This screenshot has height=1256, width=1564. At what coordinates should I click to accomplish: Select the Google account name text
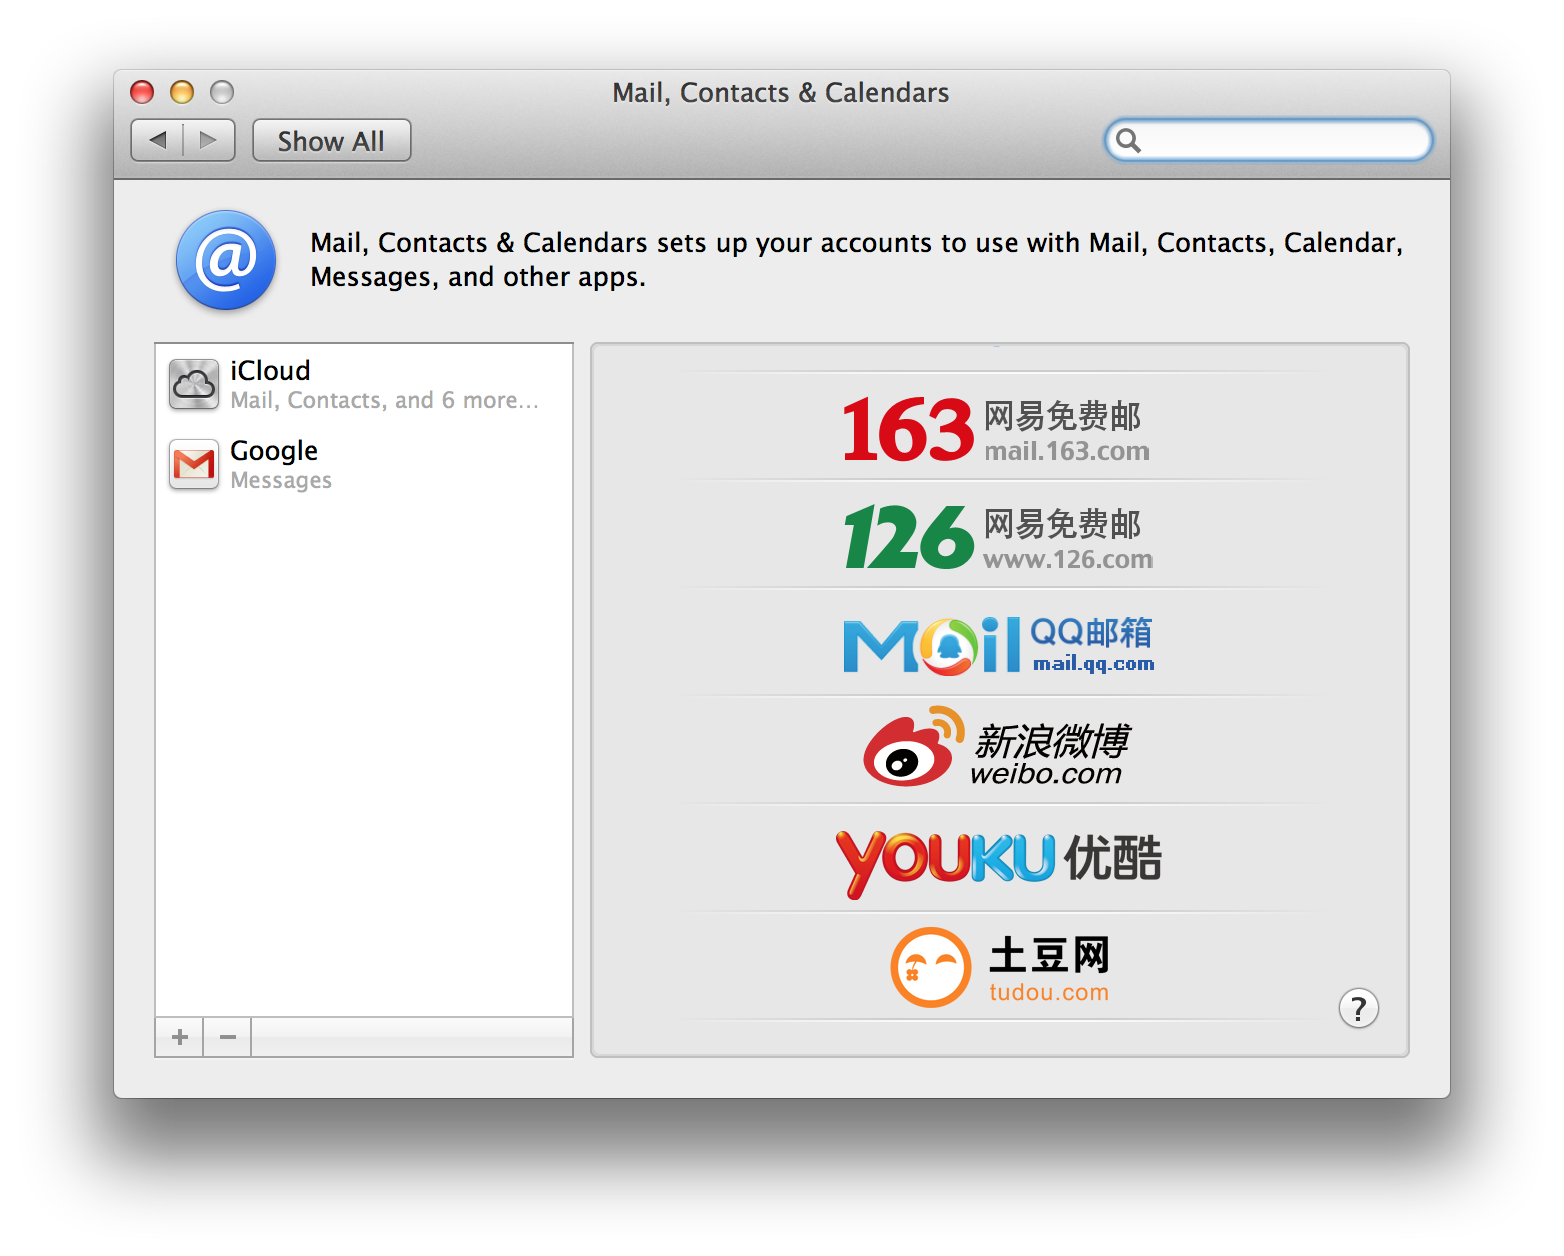click(x=274, y=451)
